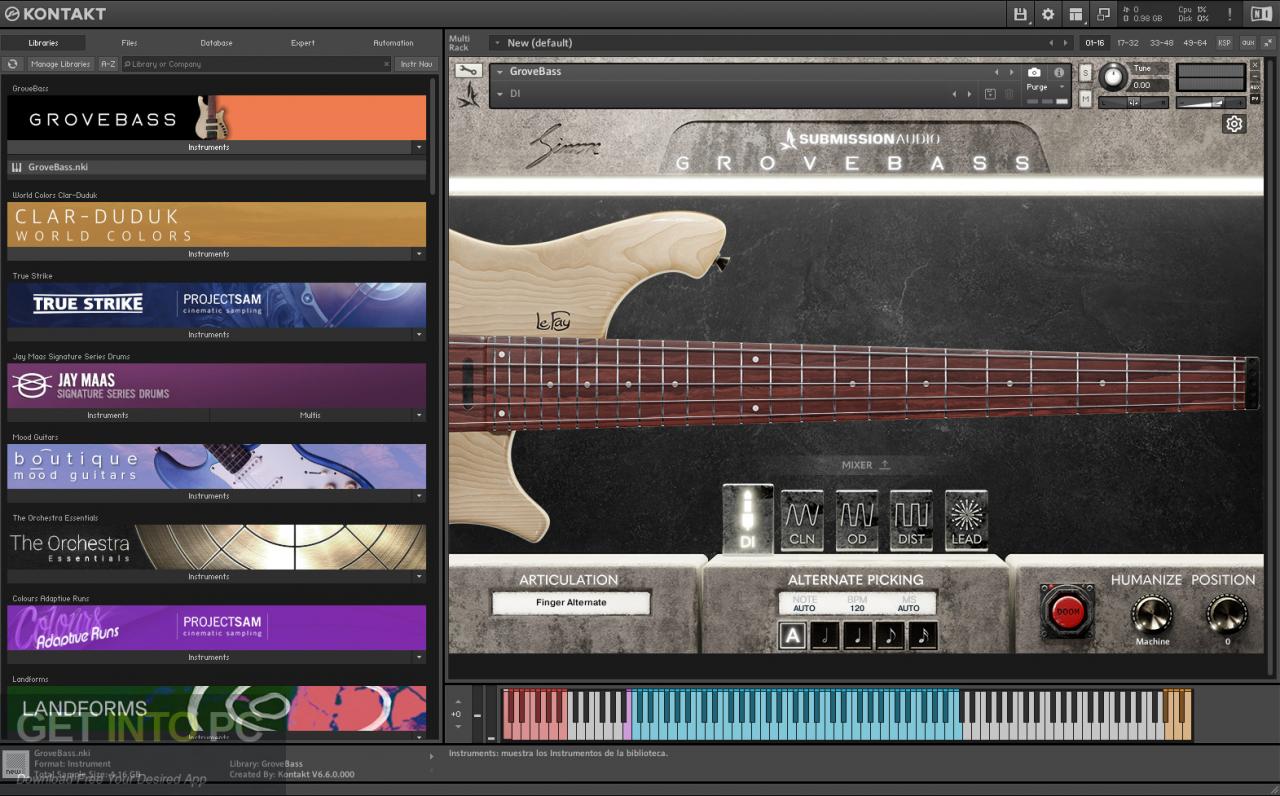Open the save/load files menu icon
Image resolution: width=1280 pixels, height=796 pixels.
pos(1020,14)
